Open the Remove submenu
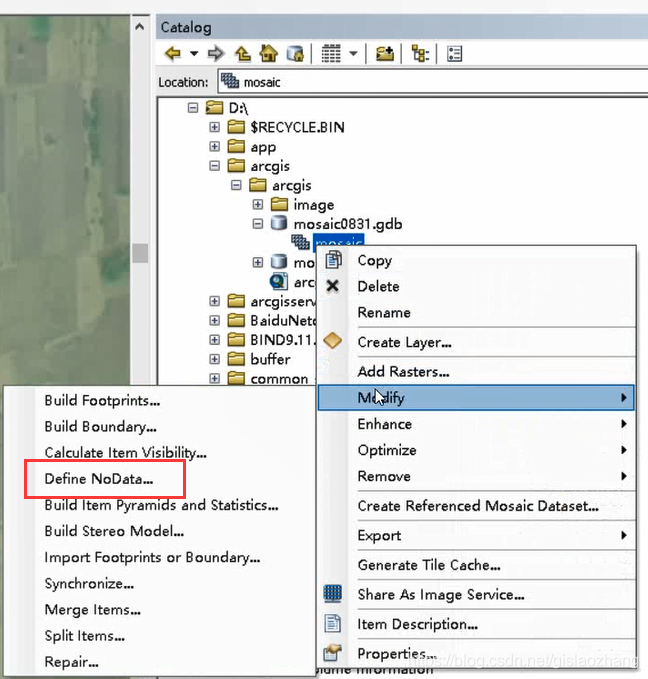Viewport: 648px width, 679px height. 476,476
